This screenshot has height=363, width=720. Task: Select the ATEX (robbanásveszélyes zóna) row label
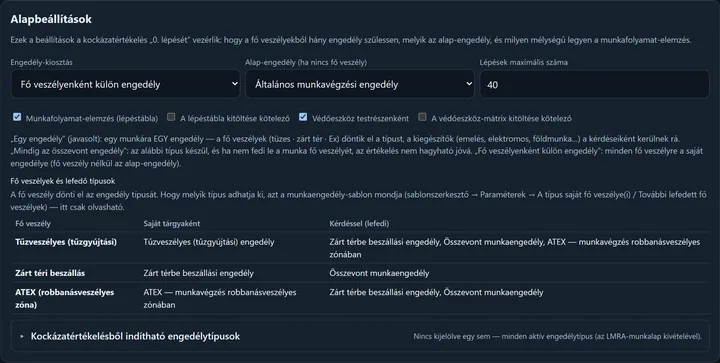[65, 298]
